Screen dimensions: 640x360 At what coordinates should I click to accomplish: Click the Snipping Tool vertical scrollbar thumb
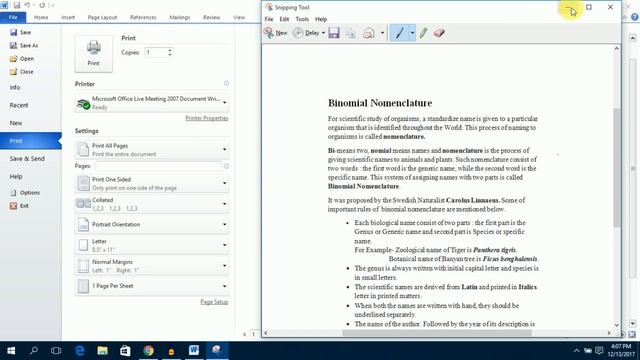pos(617,167)
